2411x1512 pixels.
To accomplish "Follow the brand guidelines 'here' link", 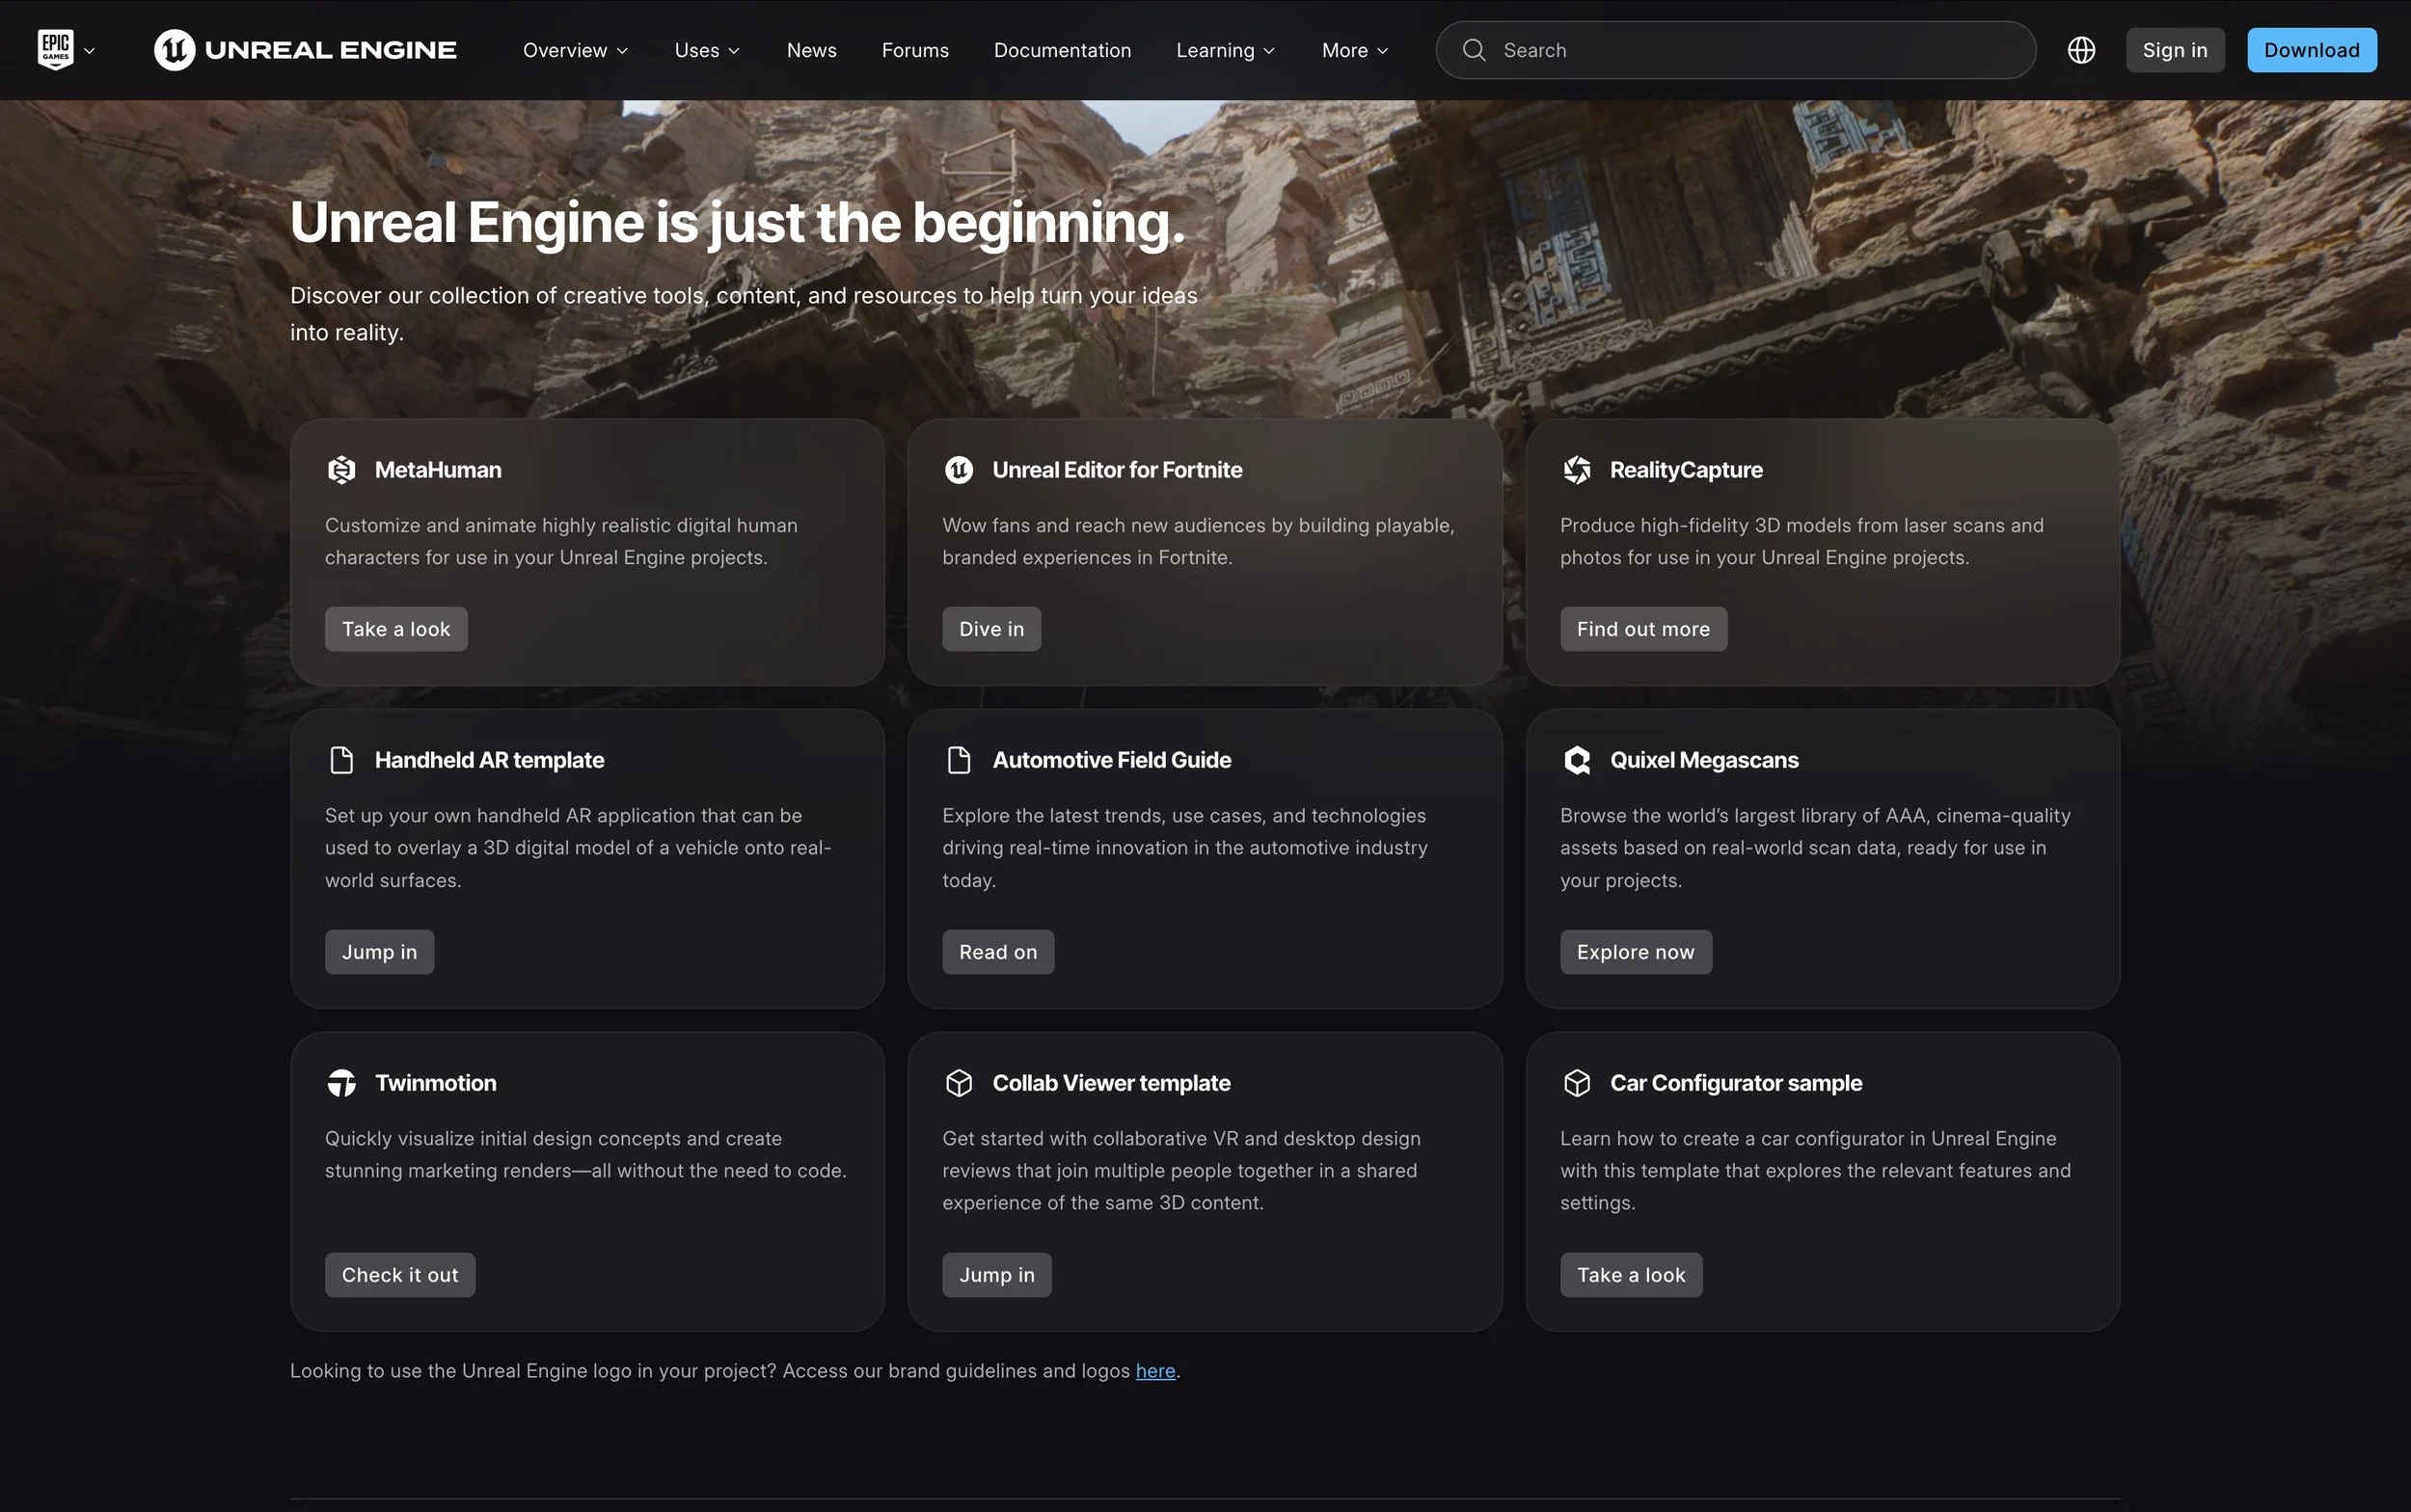I will point(1155,1371).
